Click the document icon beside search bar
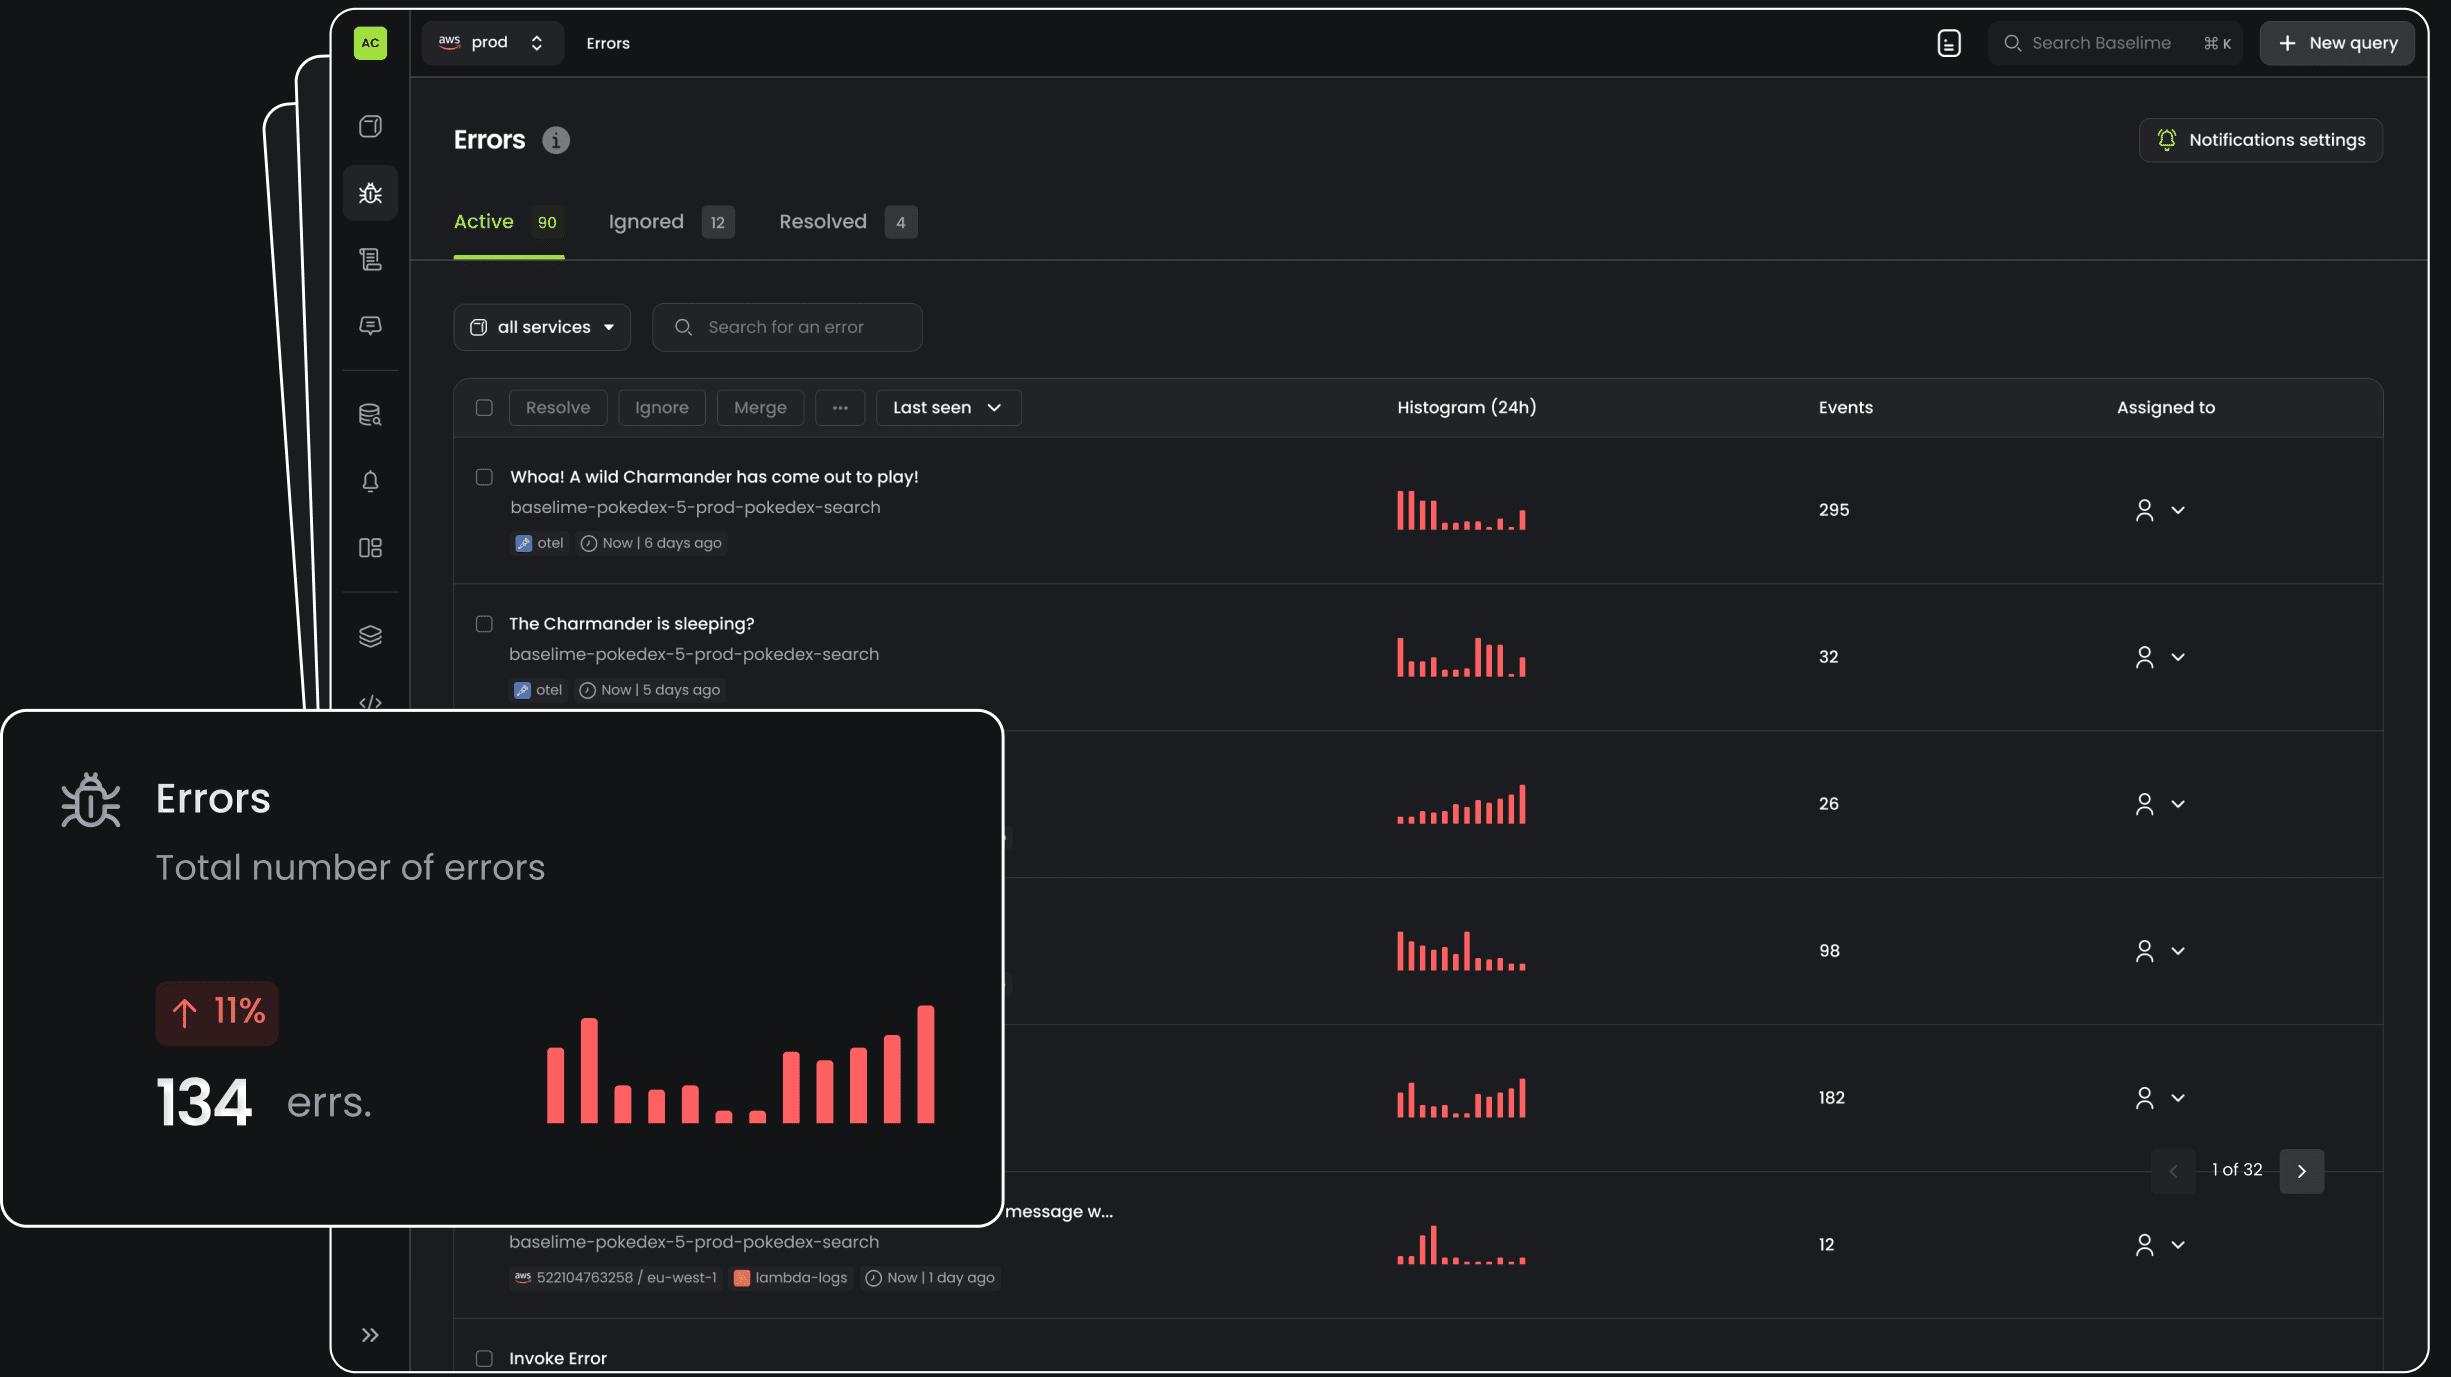This screenshot has width=2451, height=1377. click(x=1948, y=43)
